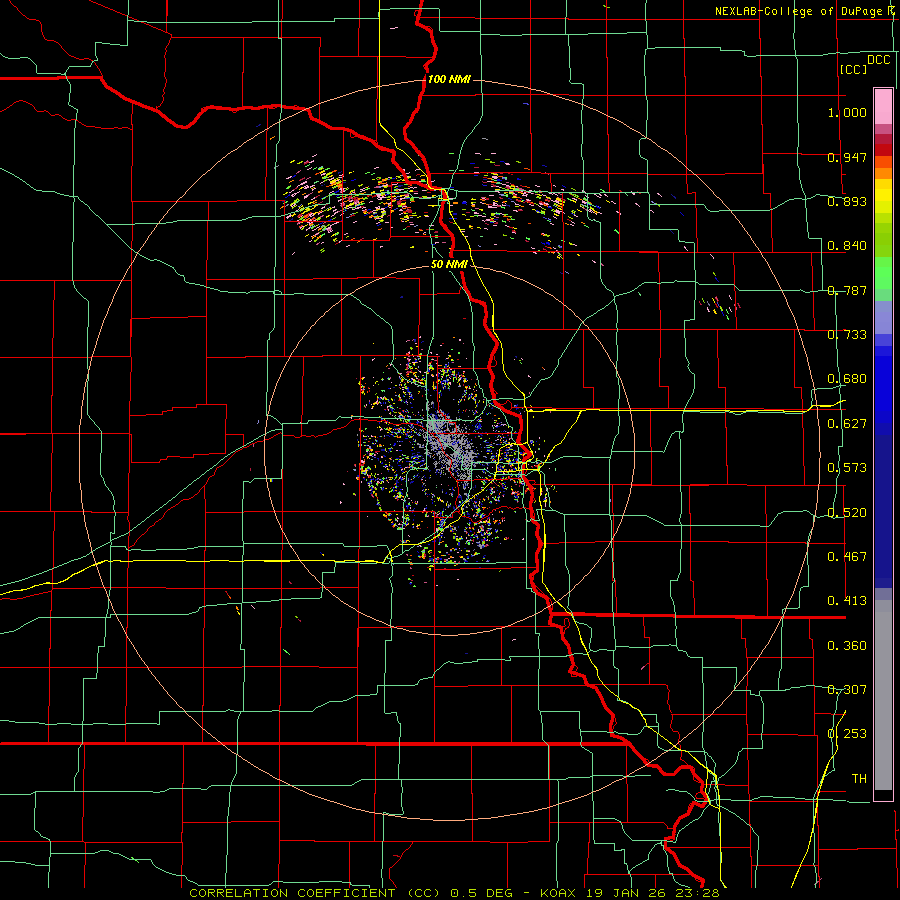Click the 100 NMI range ring label

pos(449,79)
